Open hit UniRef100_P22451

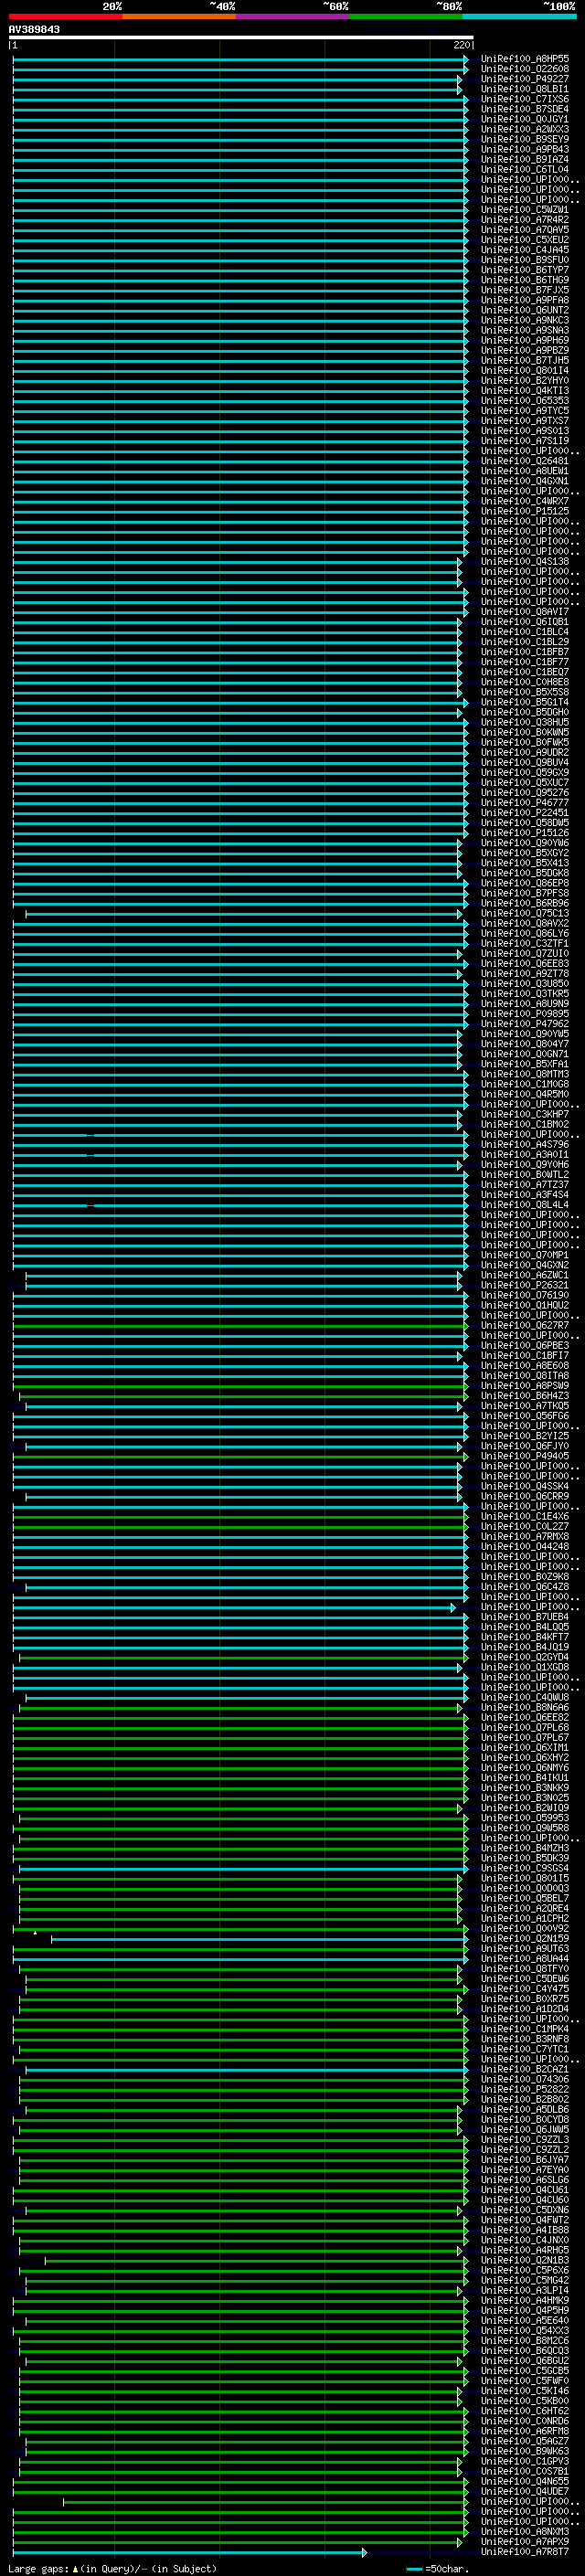pos(524,813)
